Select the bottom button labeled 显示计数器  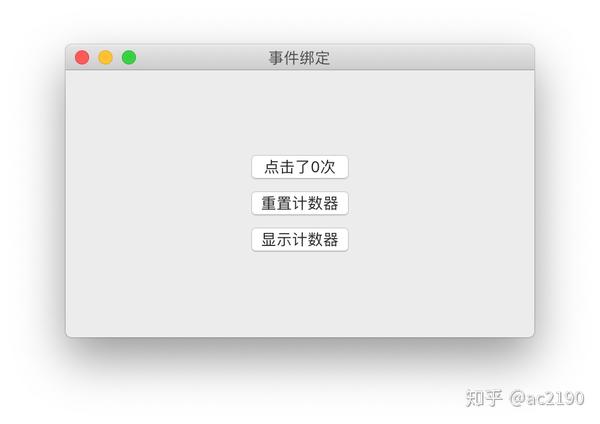click(300, 240)
